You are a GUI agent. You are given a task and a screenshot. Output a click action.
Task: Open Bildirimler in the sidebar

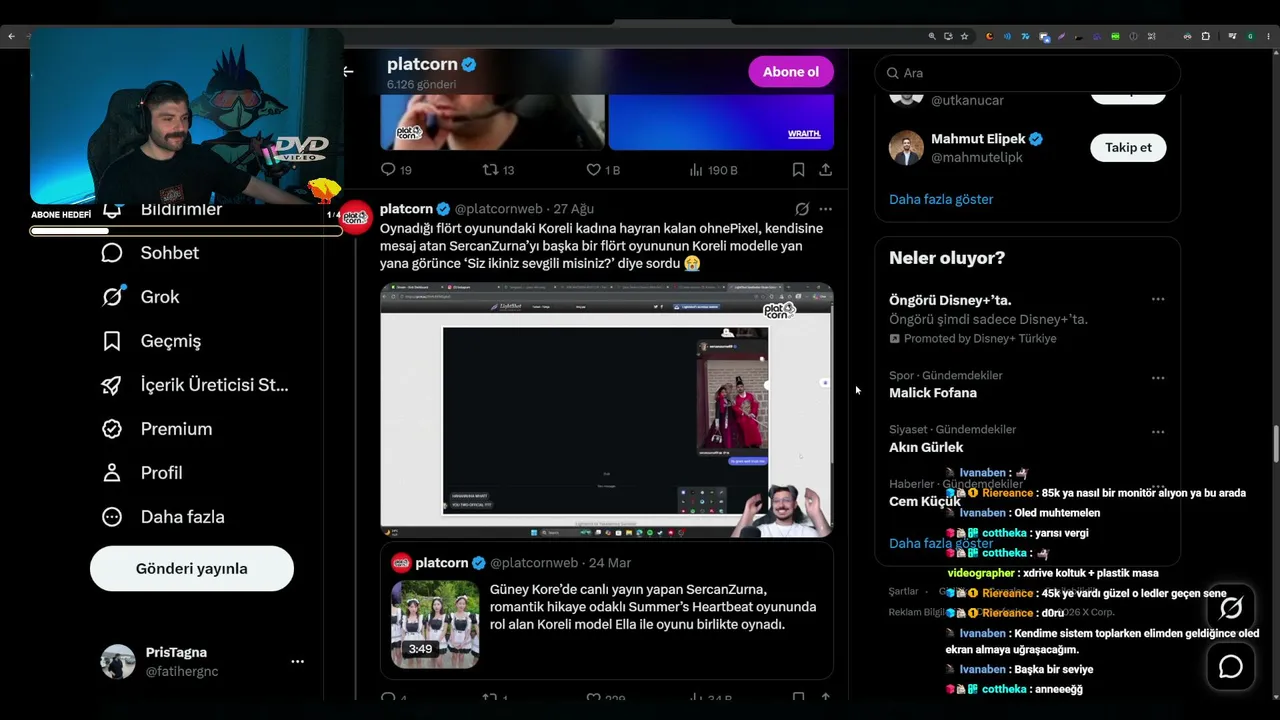click(181, 209)
